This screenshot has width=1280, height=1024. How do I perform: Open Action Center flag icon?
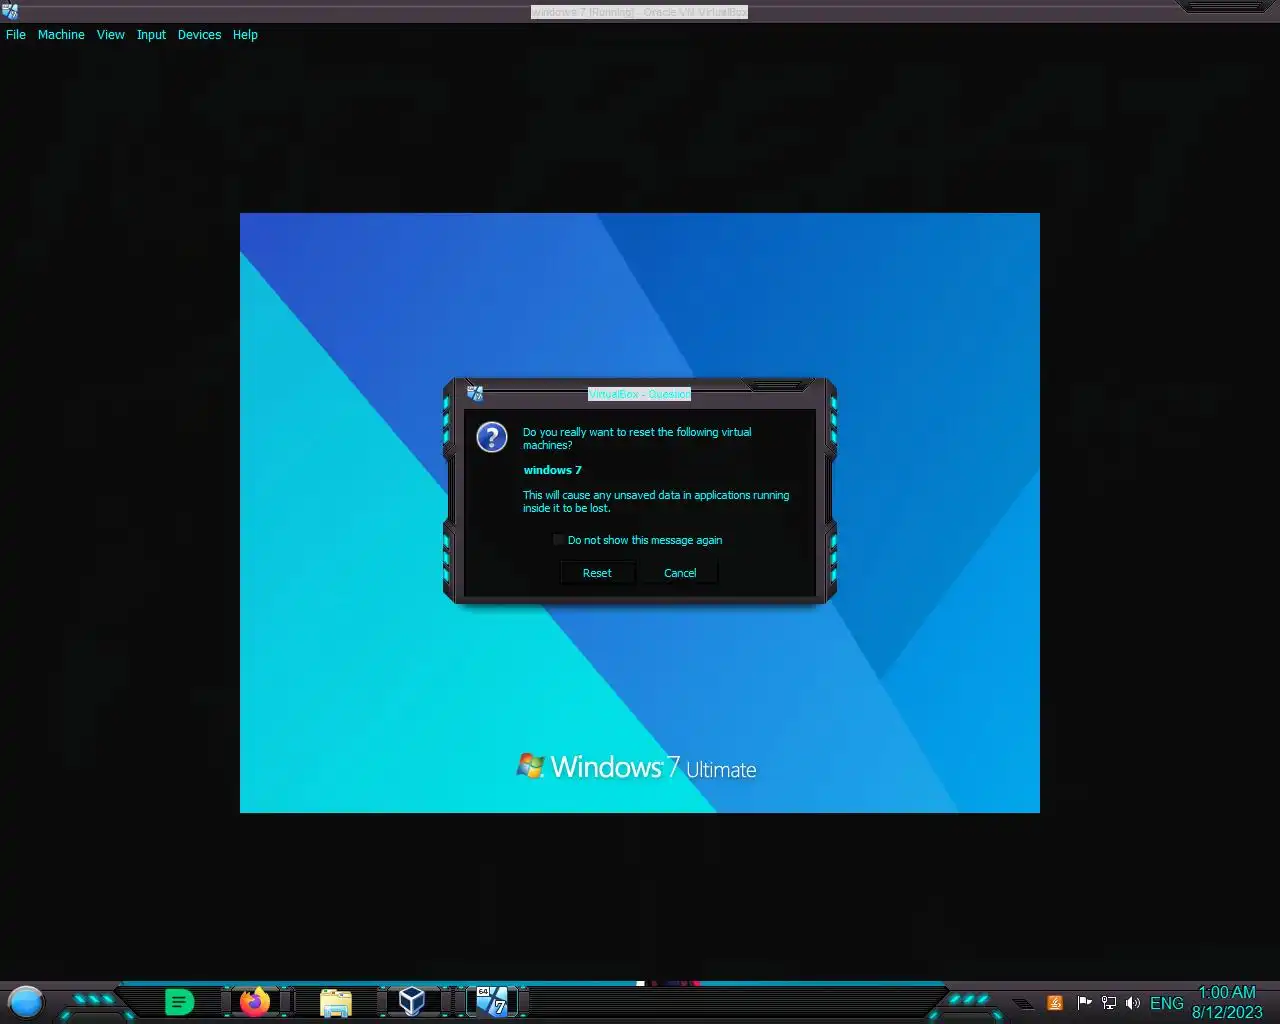pyautogui.click(x=1084, y=1003)
